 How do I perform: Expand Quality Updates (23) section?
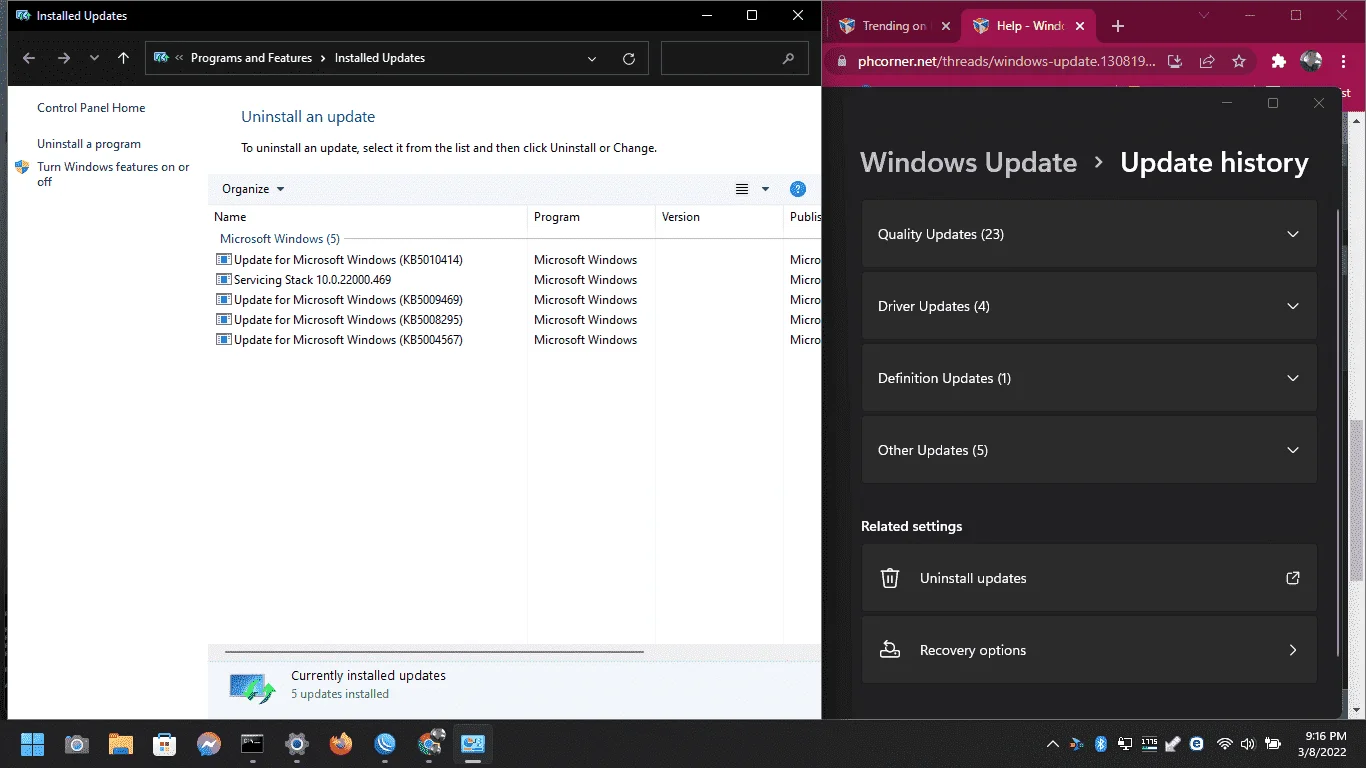1089,234
